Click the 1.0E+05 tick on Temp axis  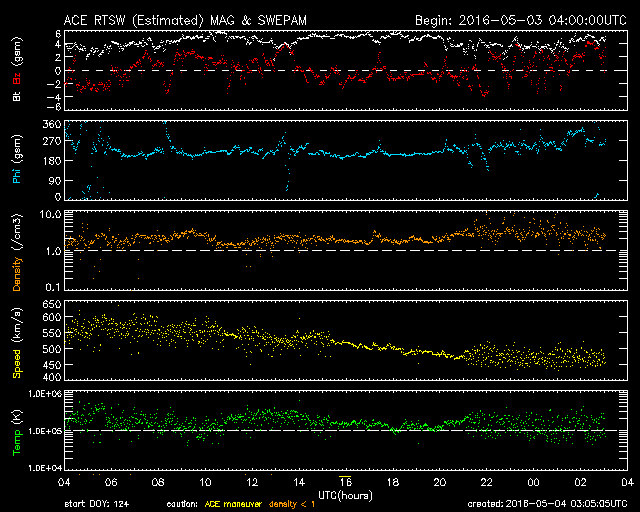[x=45, y=431]
